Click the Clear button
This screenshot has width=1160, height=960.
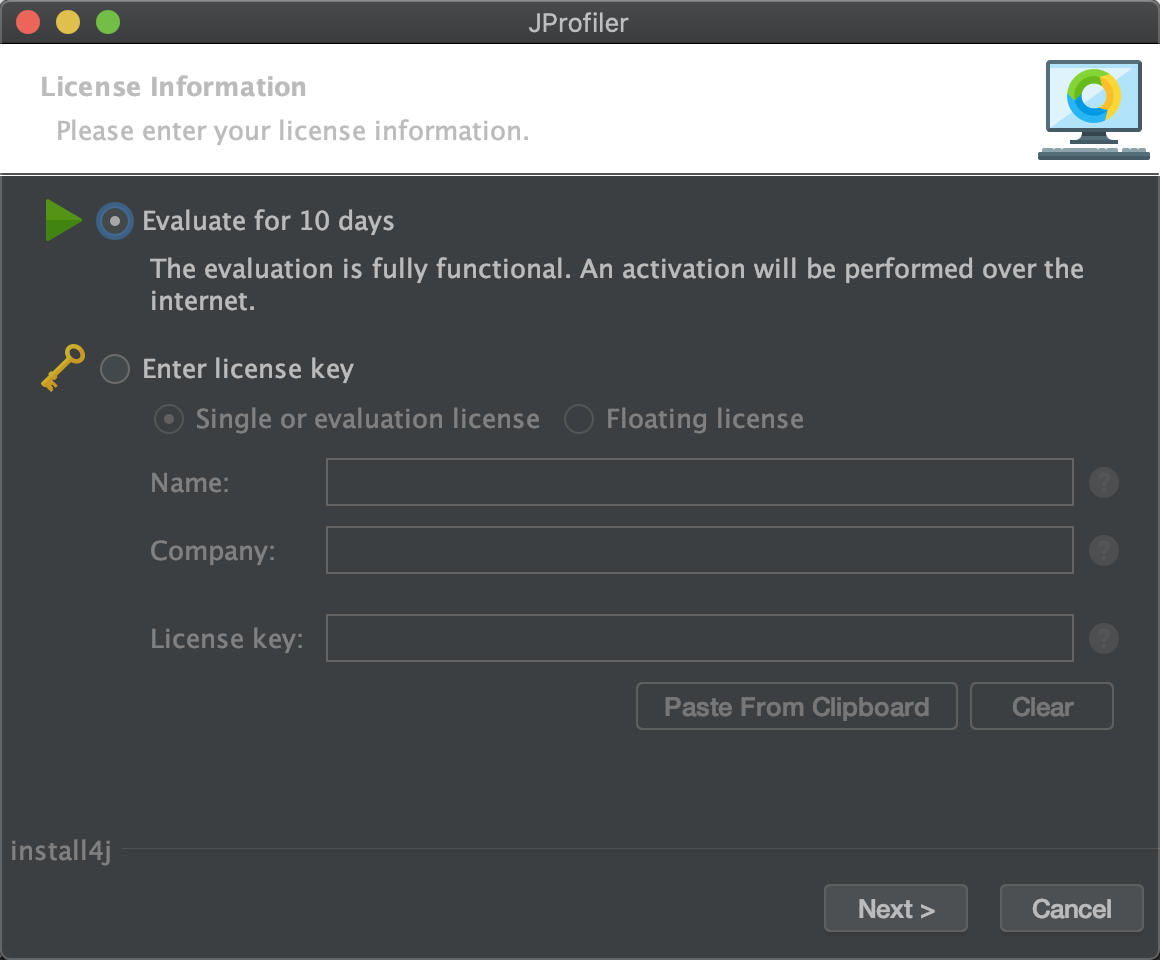click(x=1042, y=706)
